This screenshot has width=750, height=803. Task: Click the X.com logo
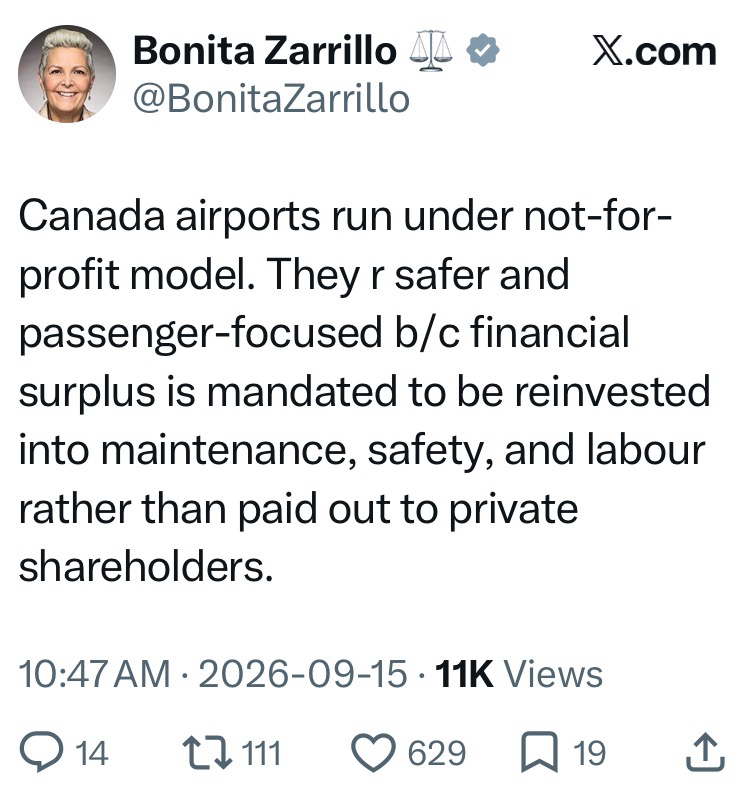click(x=654, y=51)
